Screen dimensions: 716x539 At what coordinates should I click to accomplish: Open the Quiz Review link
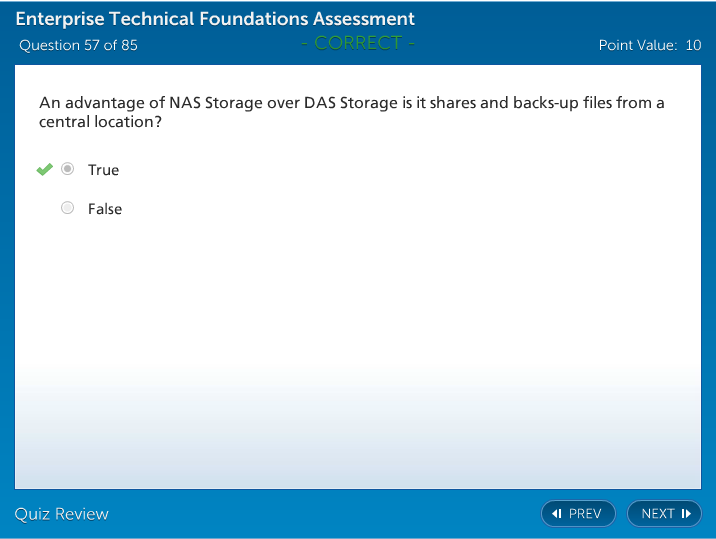[x=61, y=514]
